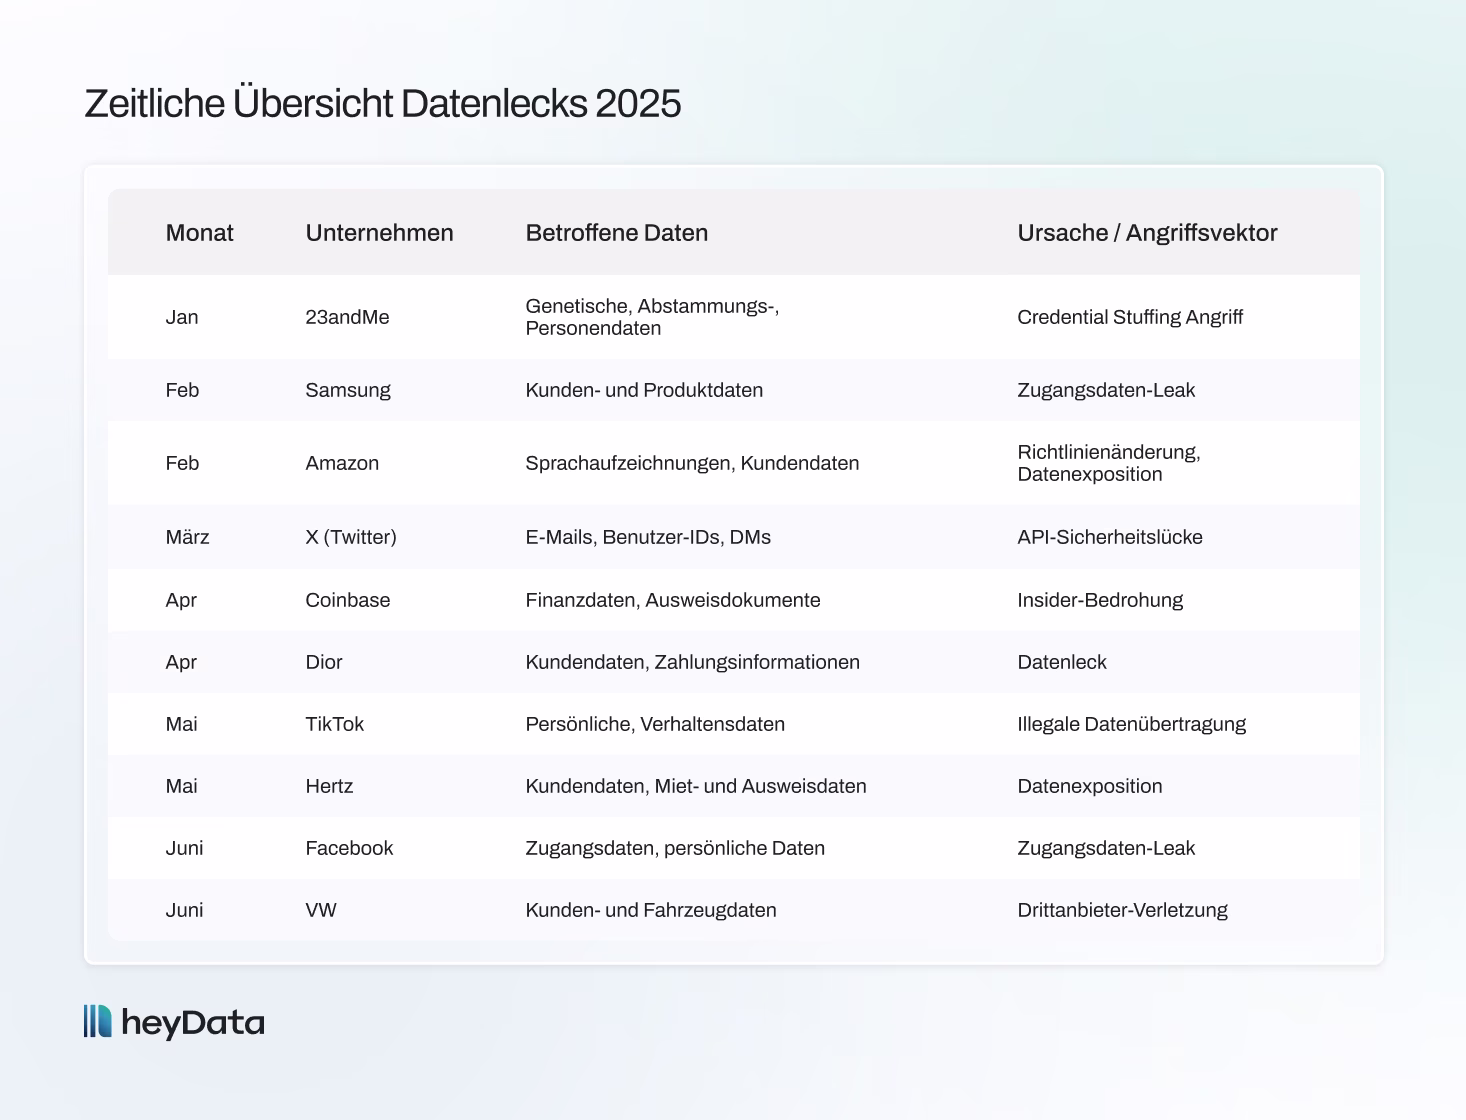Select the 'X (Twitter)' company cell

pos(351,537)
